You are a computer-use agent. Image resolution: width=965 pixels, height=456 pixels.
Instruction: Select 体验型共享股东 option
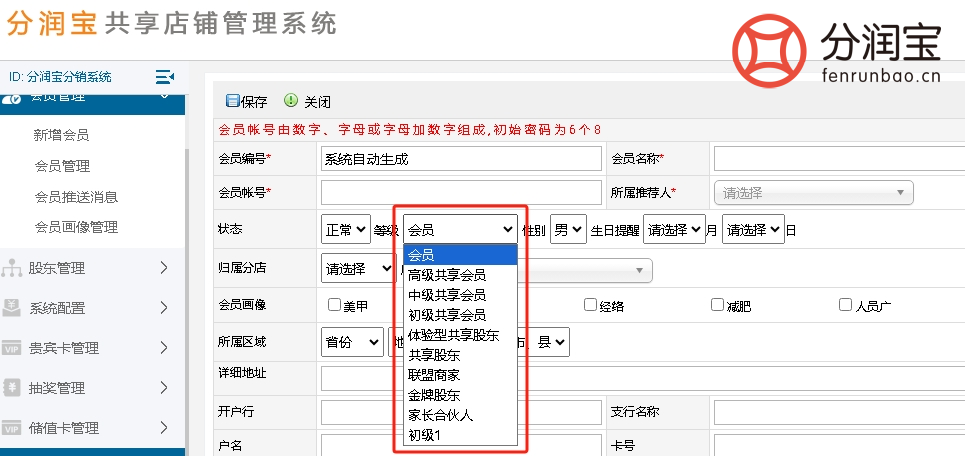pos(460,335)
